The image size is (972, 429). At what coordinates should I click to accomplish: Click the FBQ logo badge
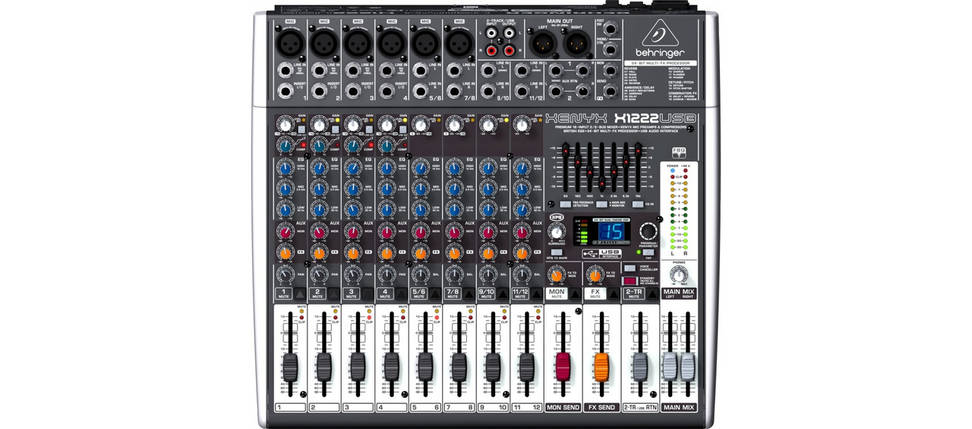[679, 153]
